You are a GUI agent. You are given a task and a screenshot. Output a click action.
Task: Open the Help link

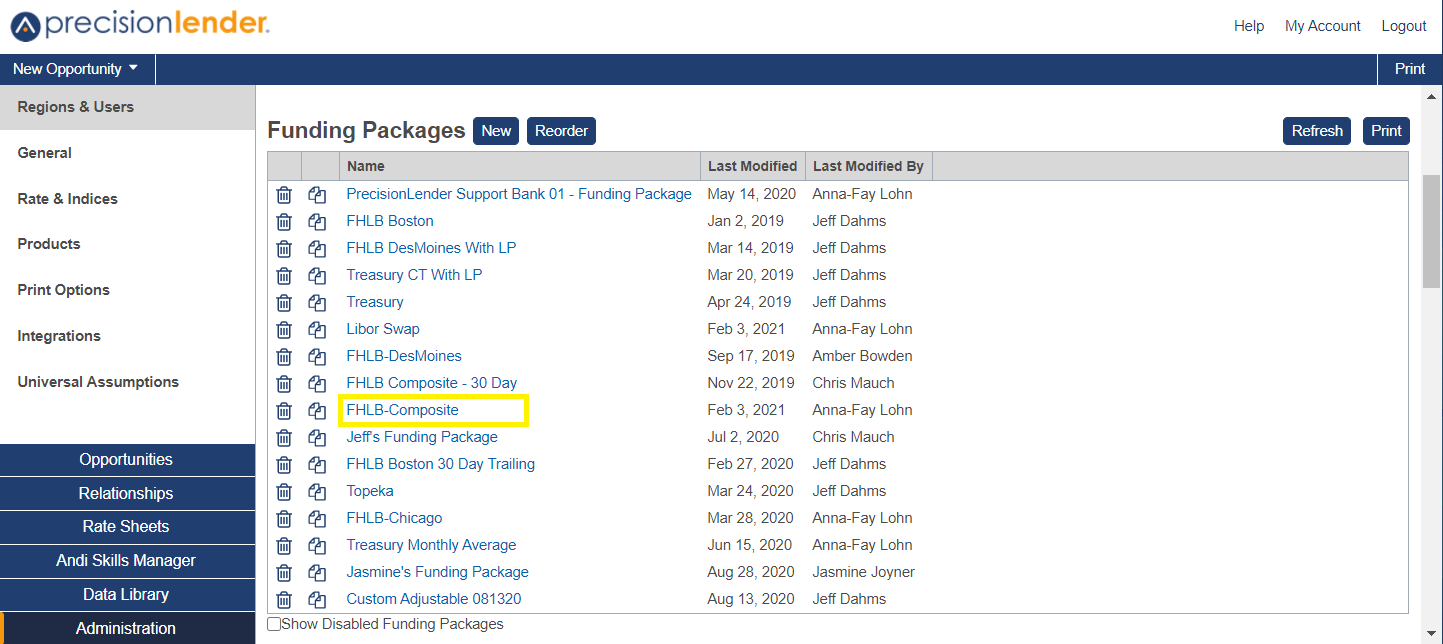[x=1249, y=26]
